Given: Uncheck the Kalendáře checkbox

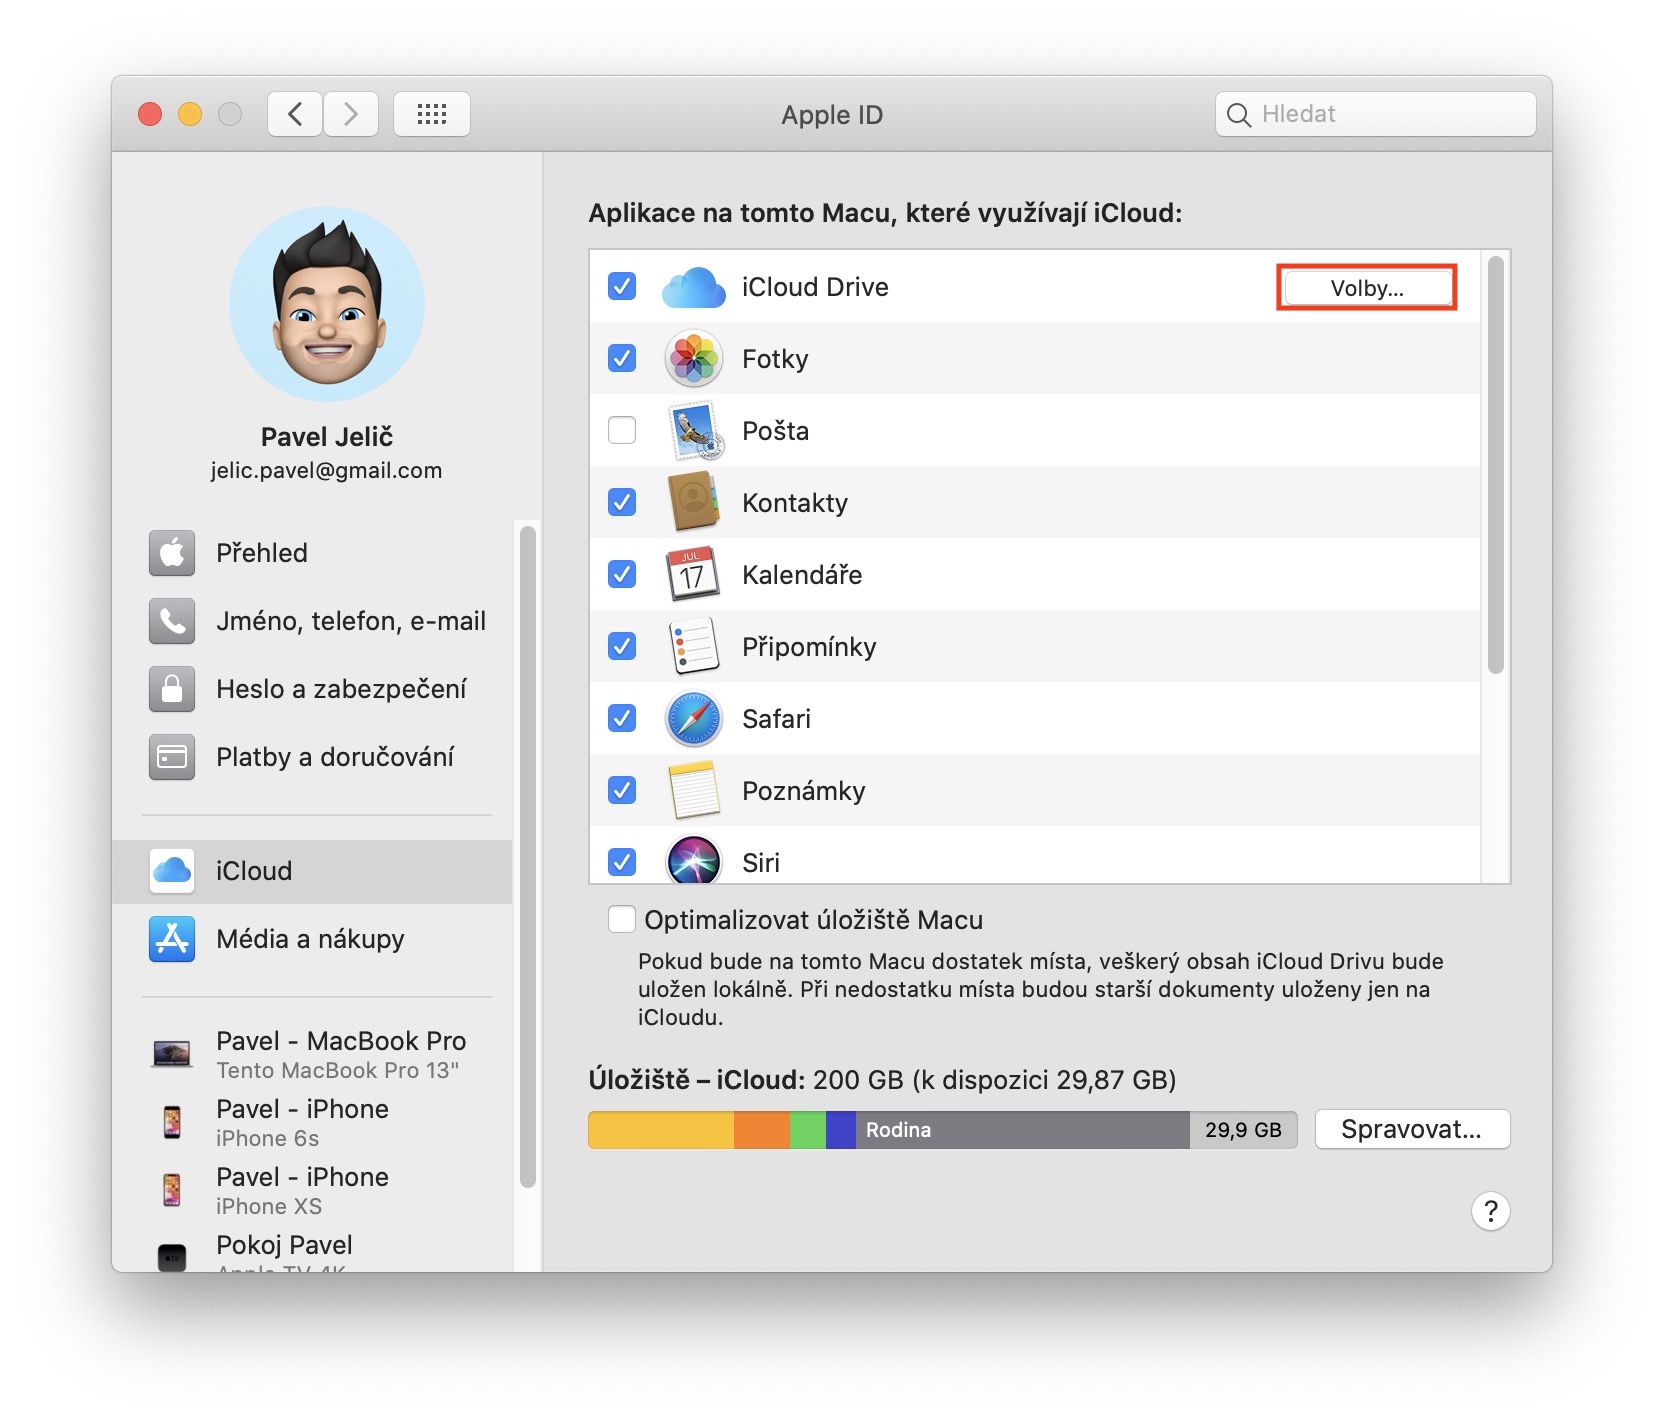Looking at the screenshot, I should tap(622, 574).
